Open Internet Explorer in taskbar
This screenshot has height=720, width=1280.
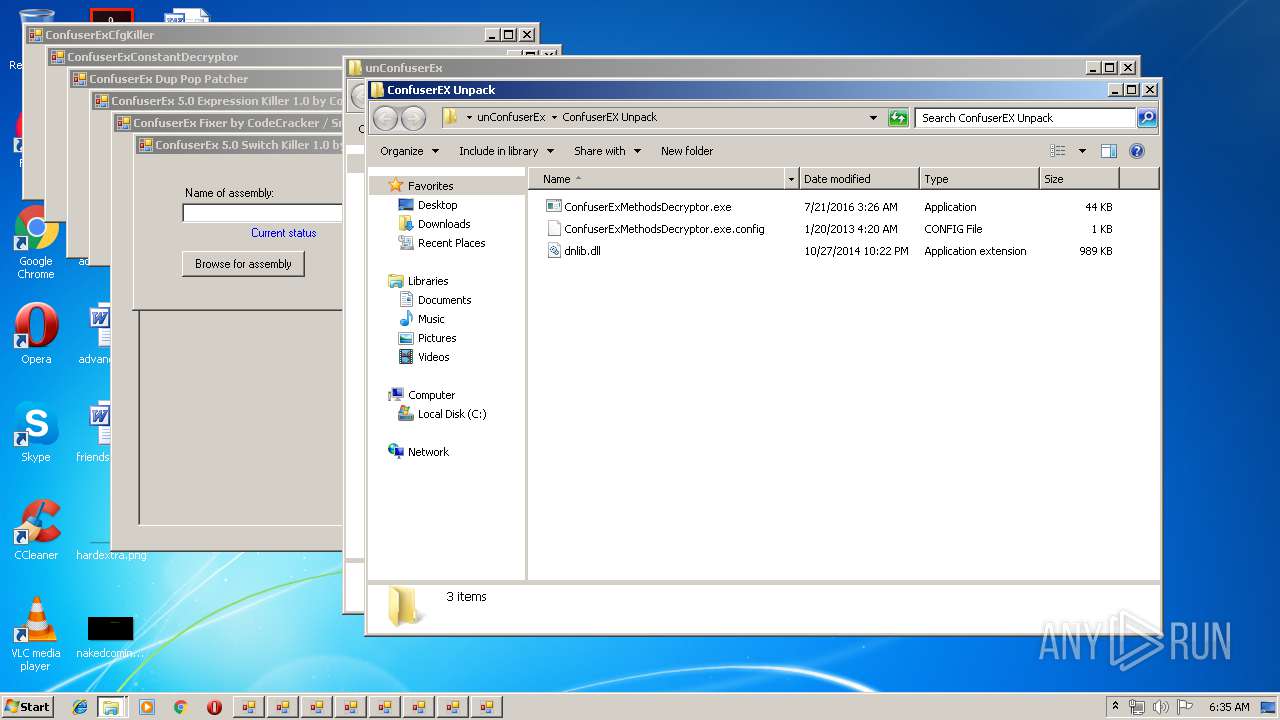click(80, 707)
